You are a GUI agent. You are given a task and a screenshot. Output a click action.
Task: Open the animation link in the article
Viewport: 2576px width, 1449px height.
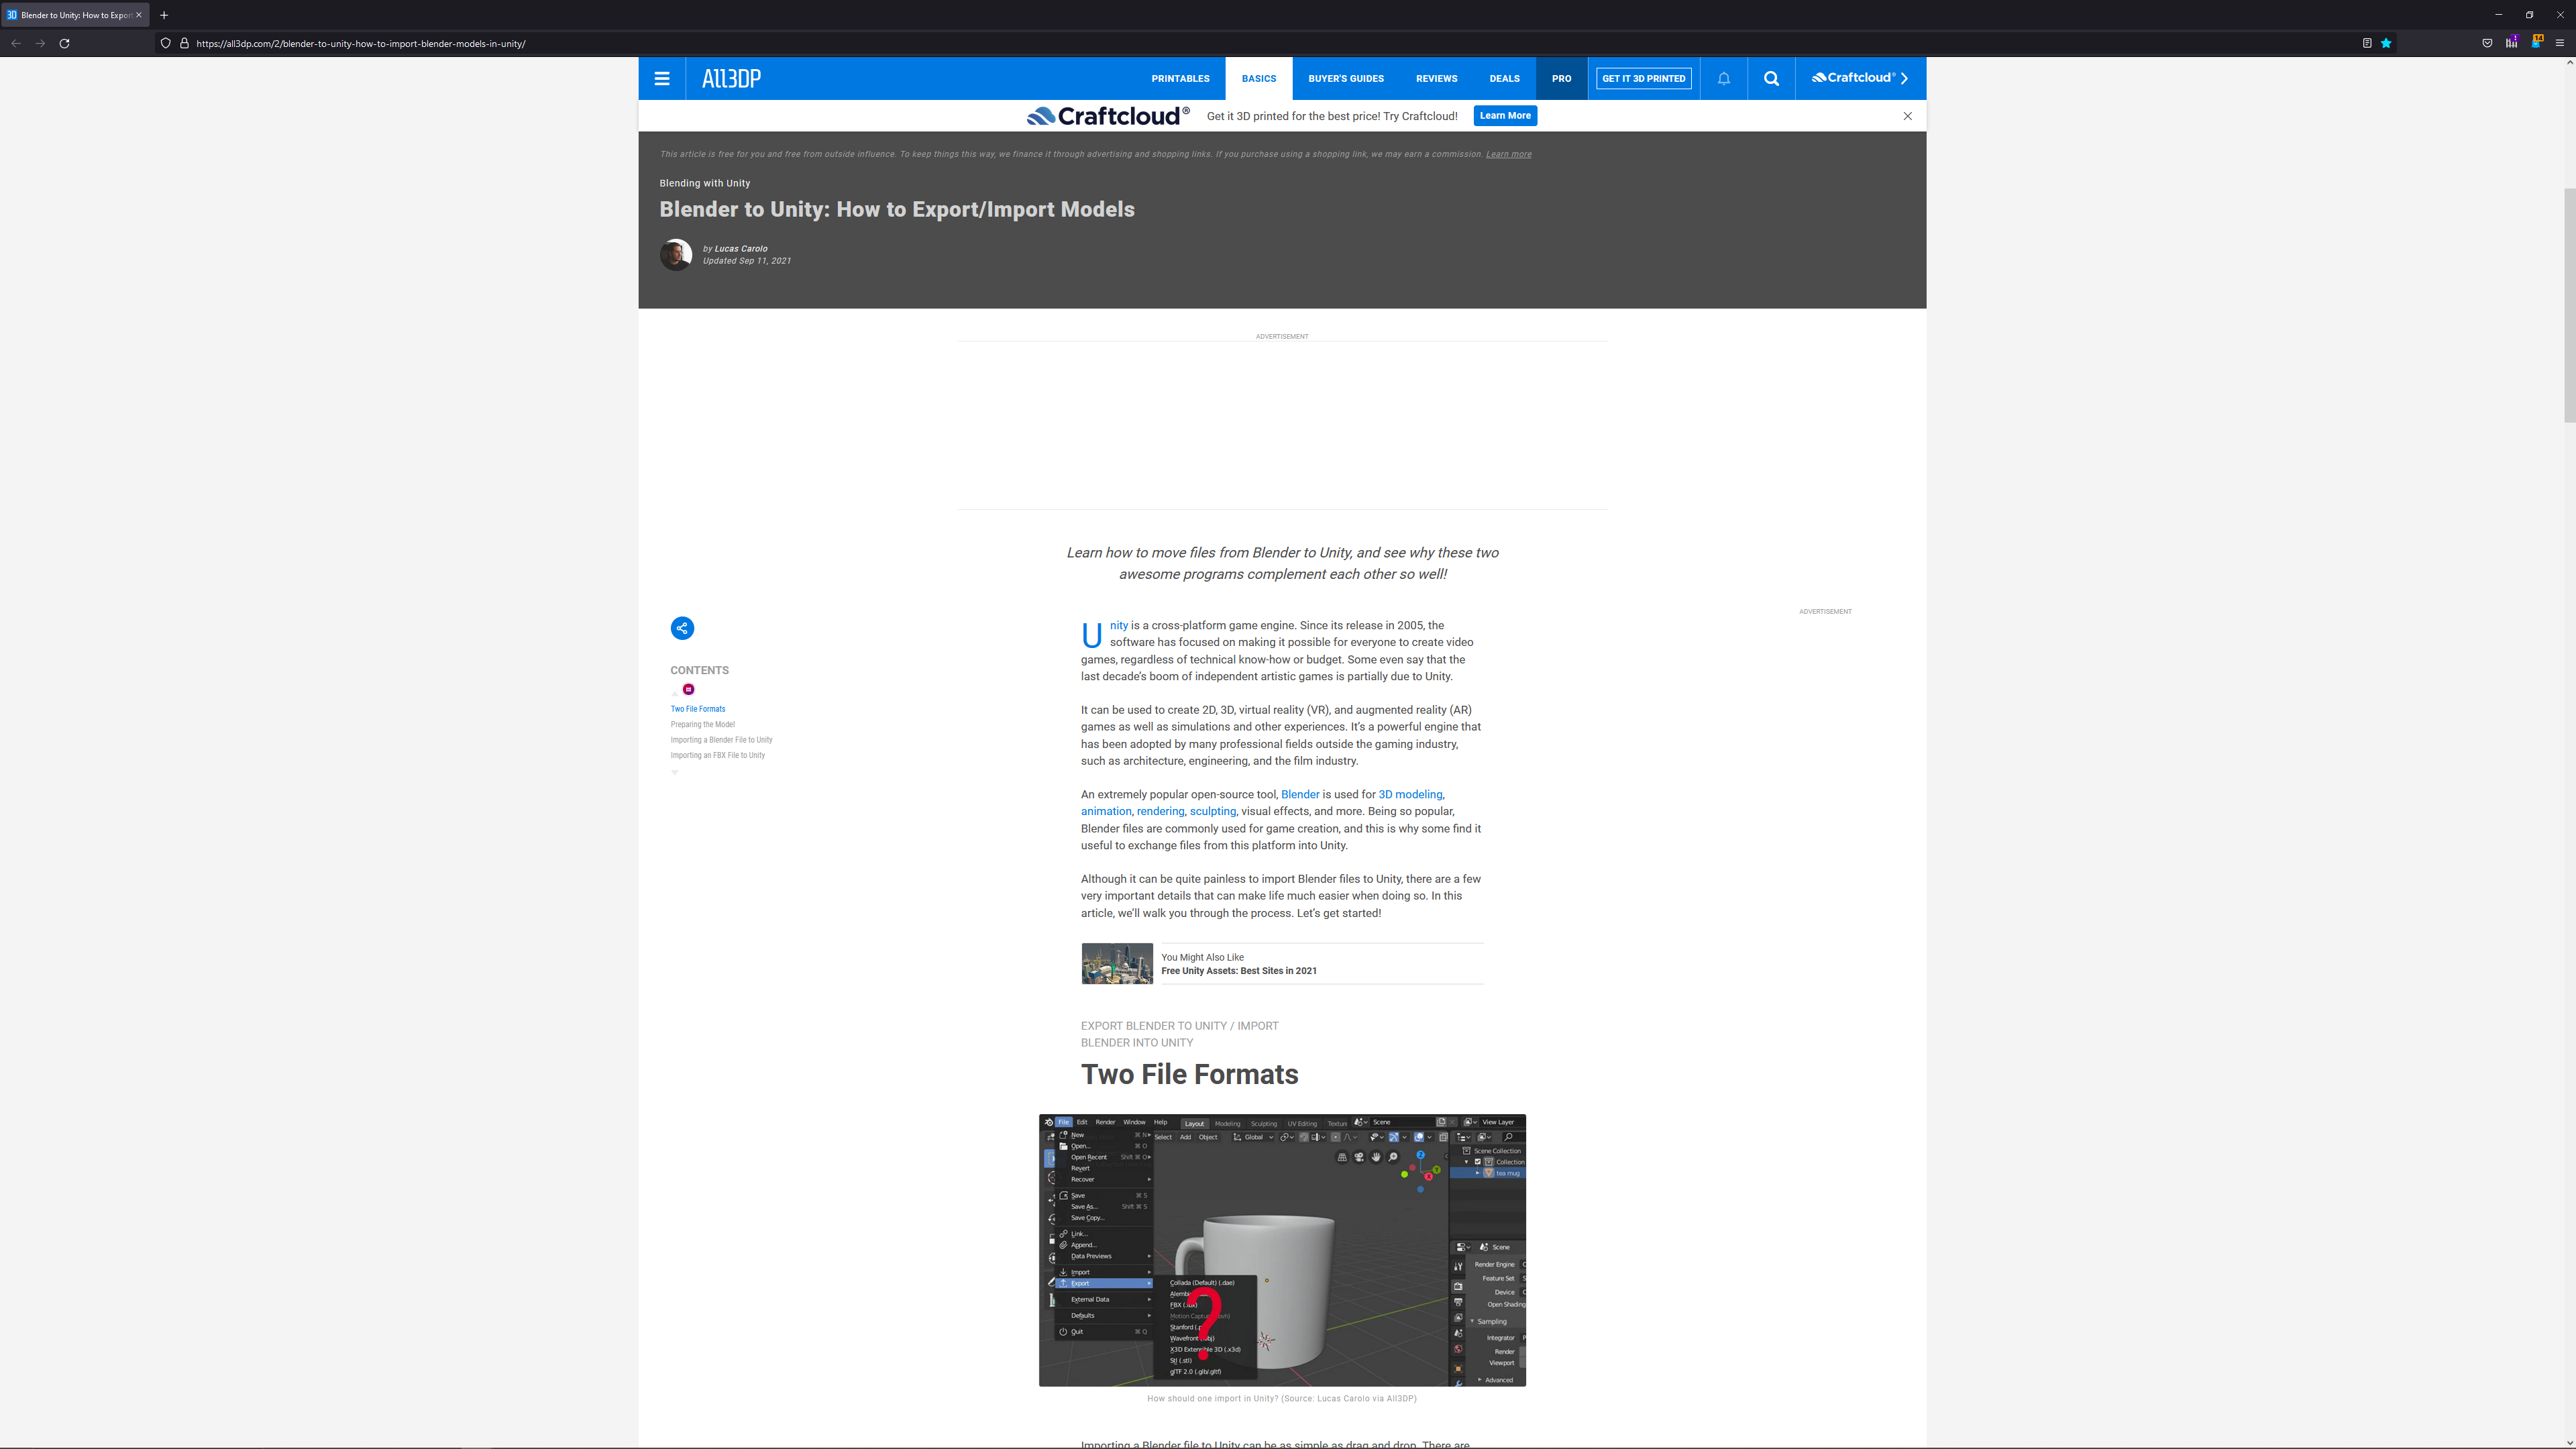click(1106, 812)
